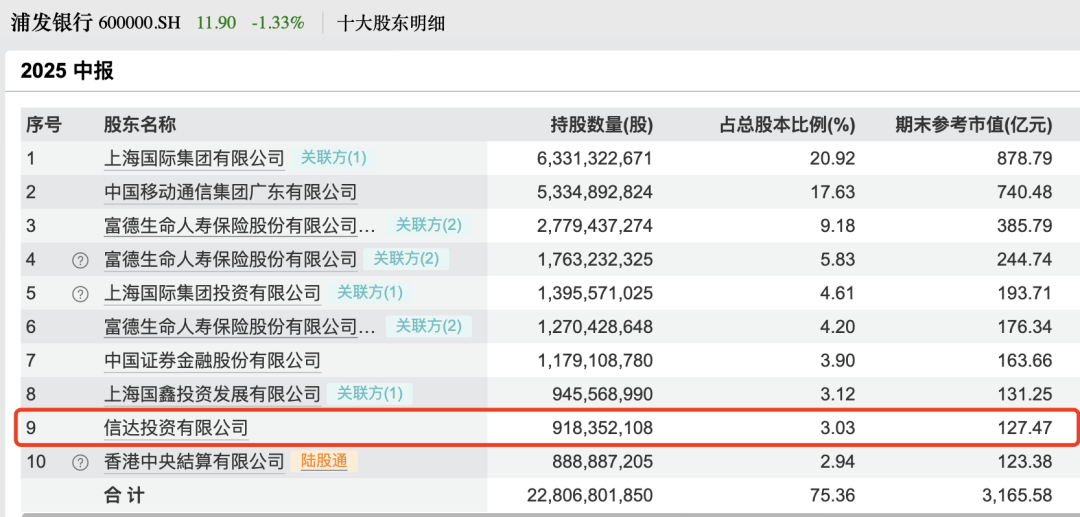
Task: Click the 2025 中报 report heading
Action: click(x=67, y=71)
